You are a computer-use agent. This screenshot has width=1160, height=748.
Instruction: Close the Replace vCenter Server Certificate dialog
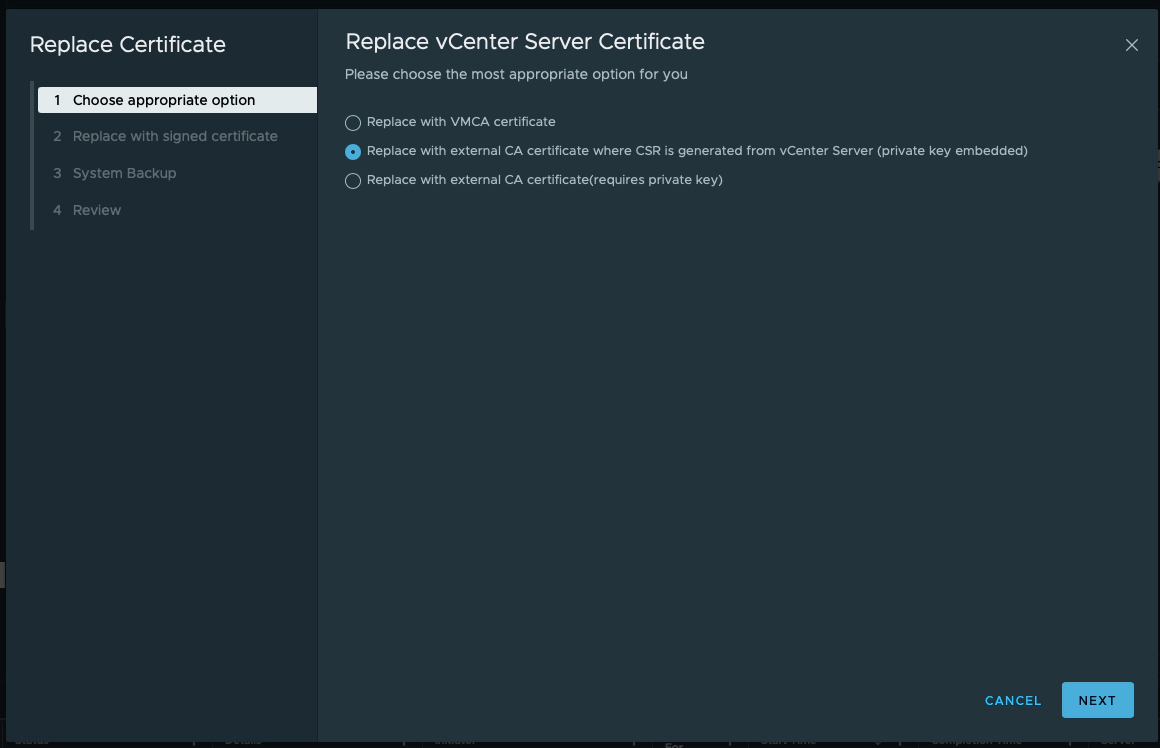click(x=1131, y=45)
